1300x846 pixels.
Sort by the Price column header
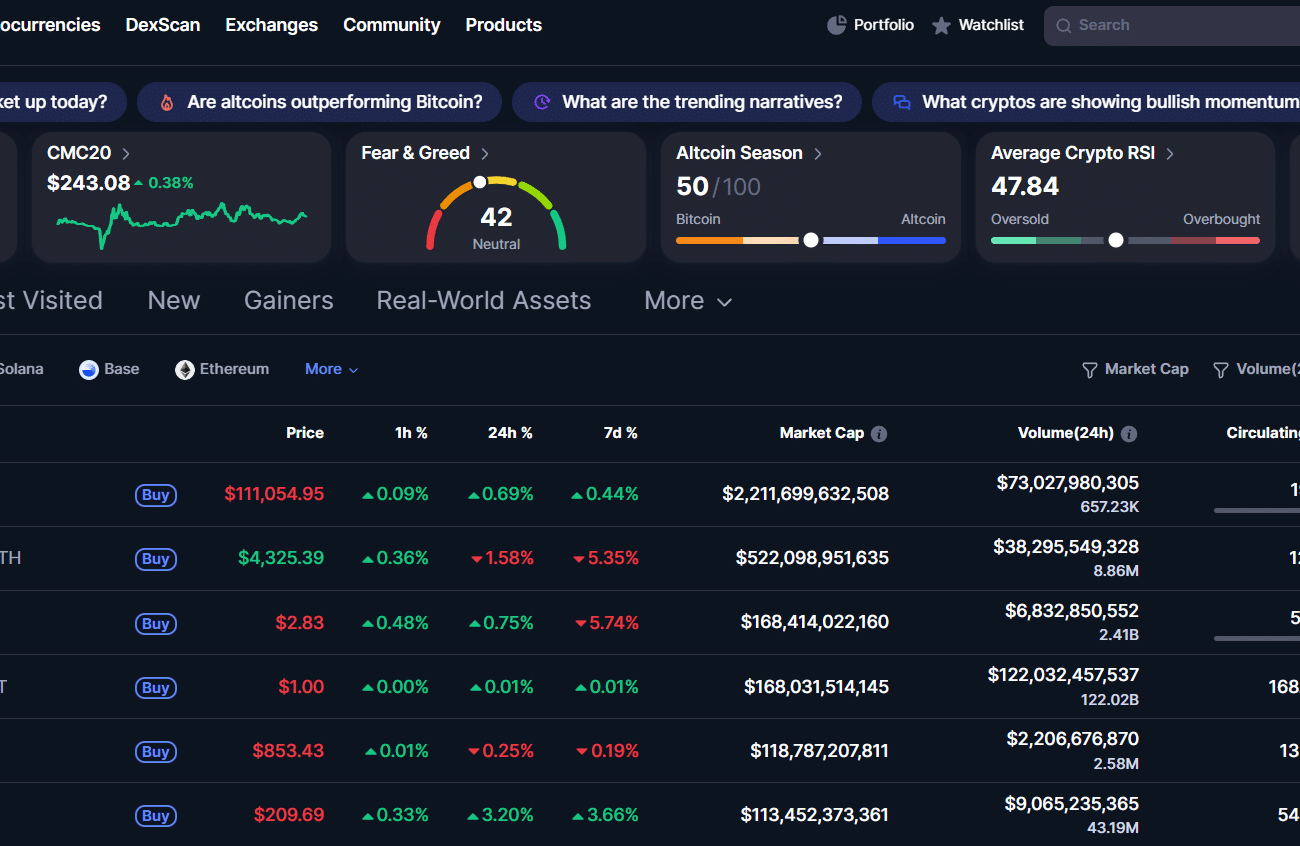(x=305, y=433)
